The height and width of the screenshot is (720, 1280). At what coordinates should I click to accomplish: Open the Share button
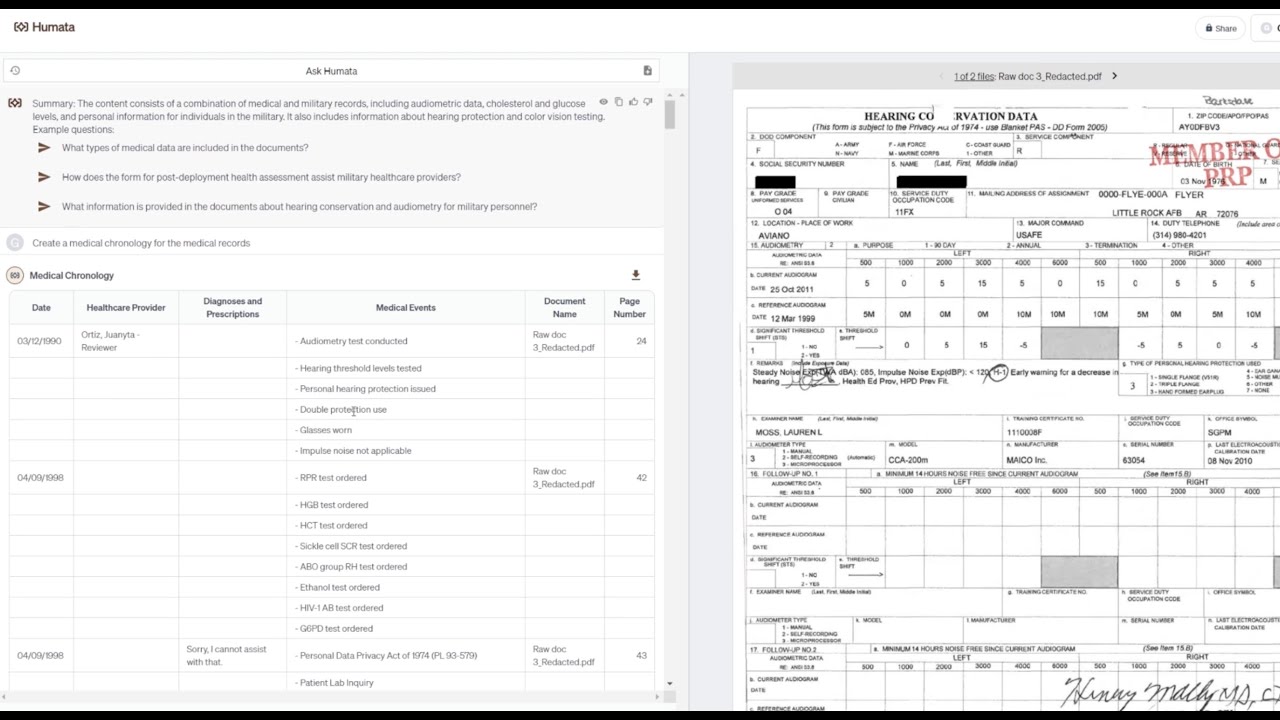[1221, 28]
